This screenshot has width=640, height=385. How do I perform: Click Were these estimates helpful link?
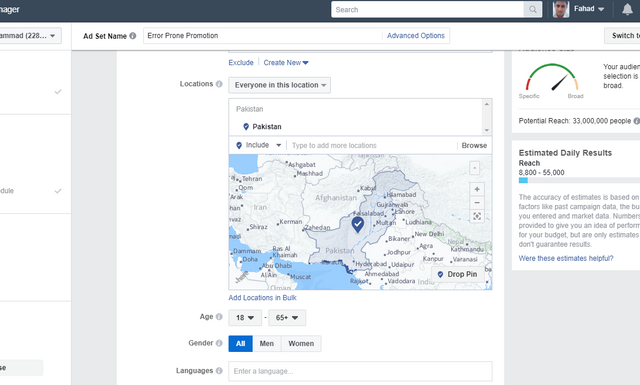566,258
